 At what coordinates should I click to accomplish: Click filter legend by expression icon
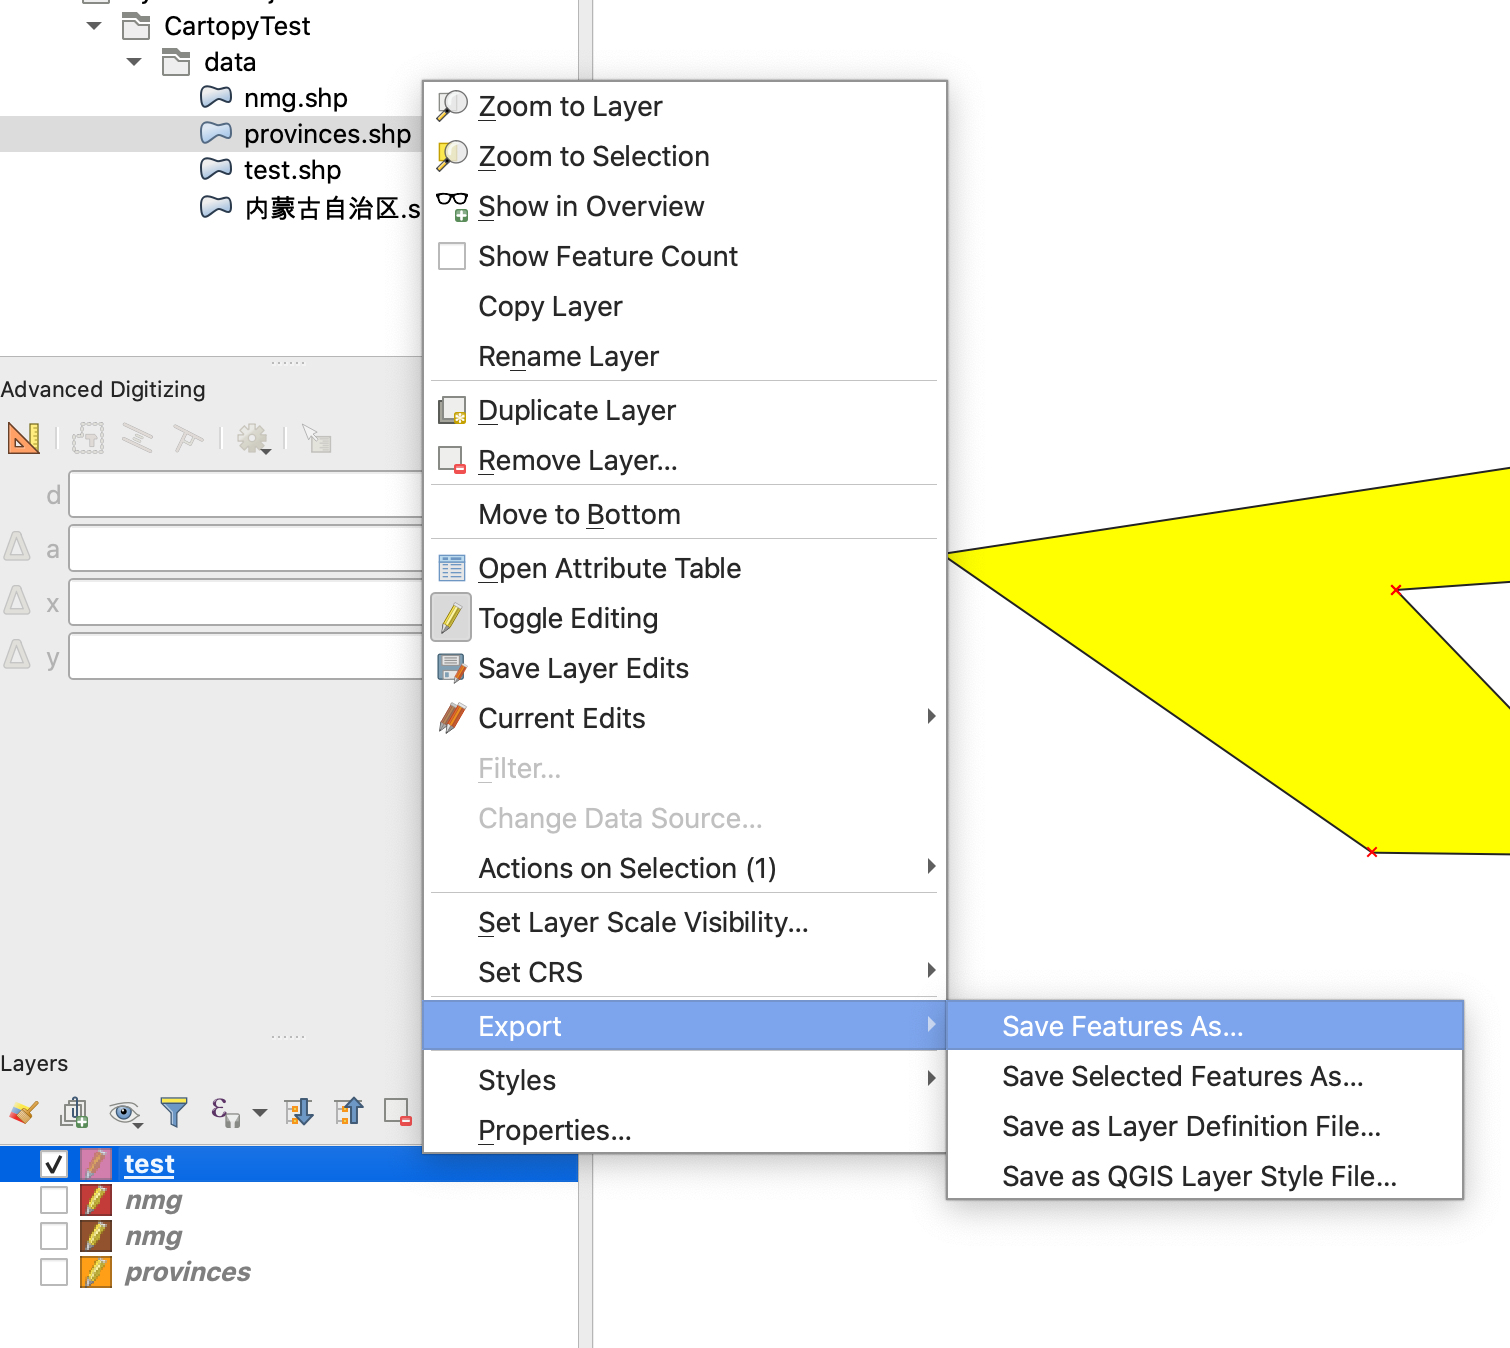[224, 1112]
